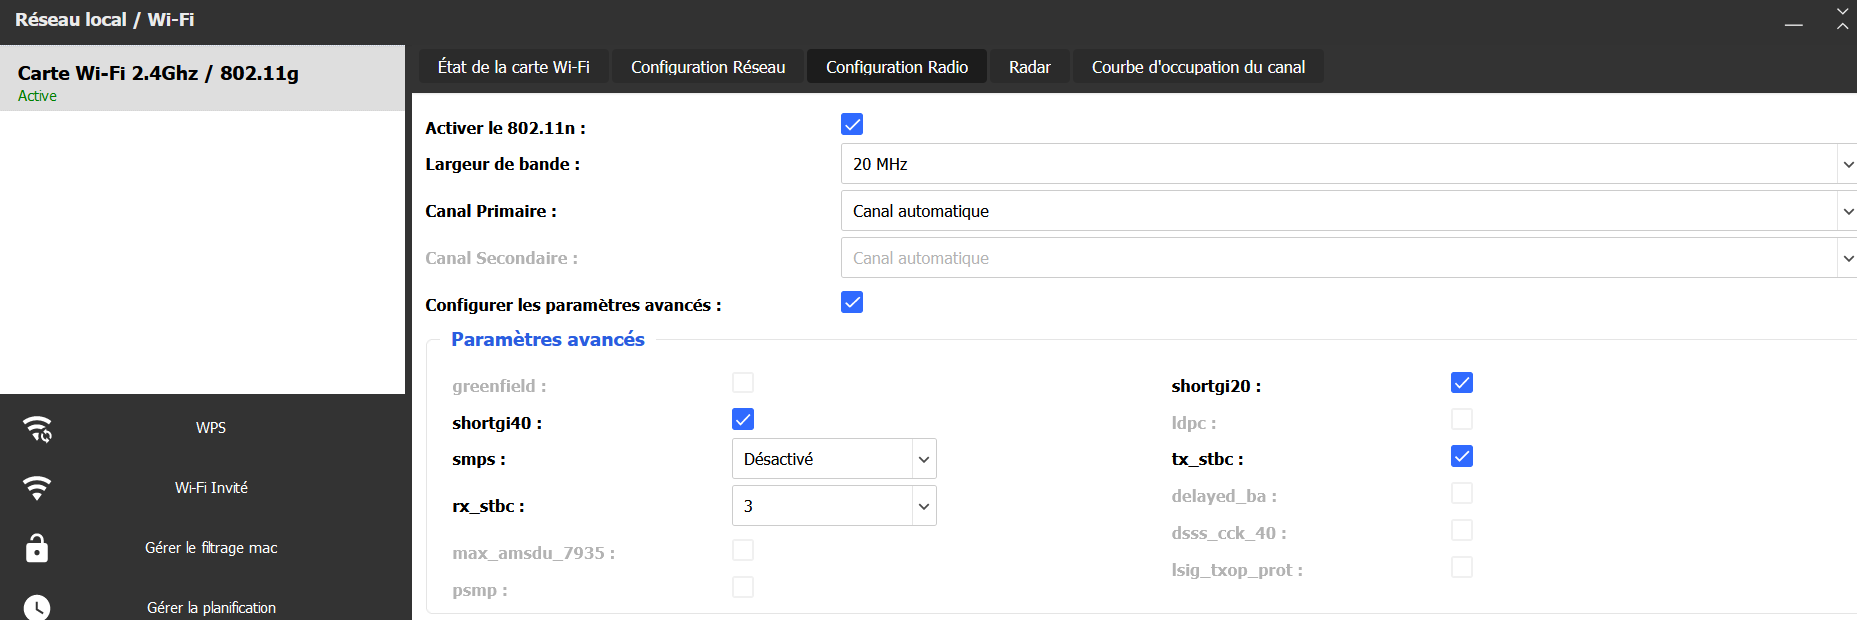This screenshot has width=1857, height=620.
Task: Uncheck the shortgi20 option
Action: [x=1462, y=383]
